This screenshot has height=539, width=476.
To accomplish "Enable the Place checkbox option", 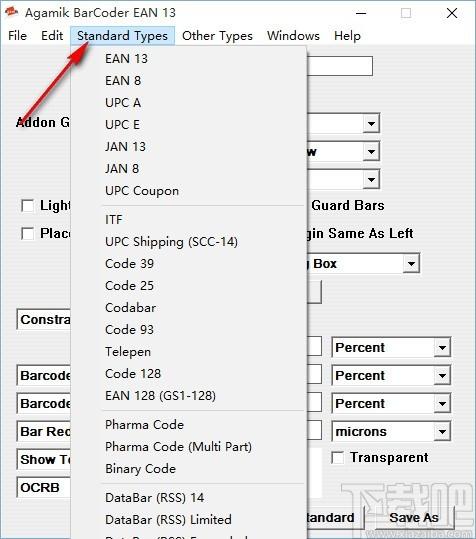I will pos(27,234).
